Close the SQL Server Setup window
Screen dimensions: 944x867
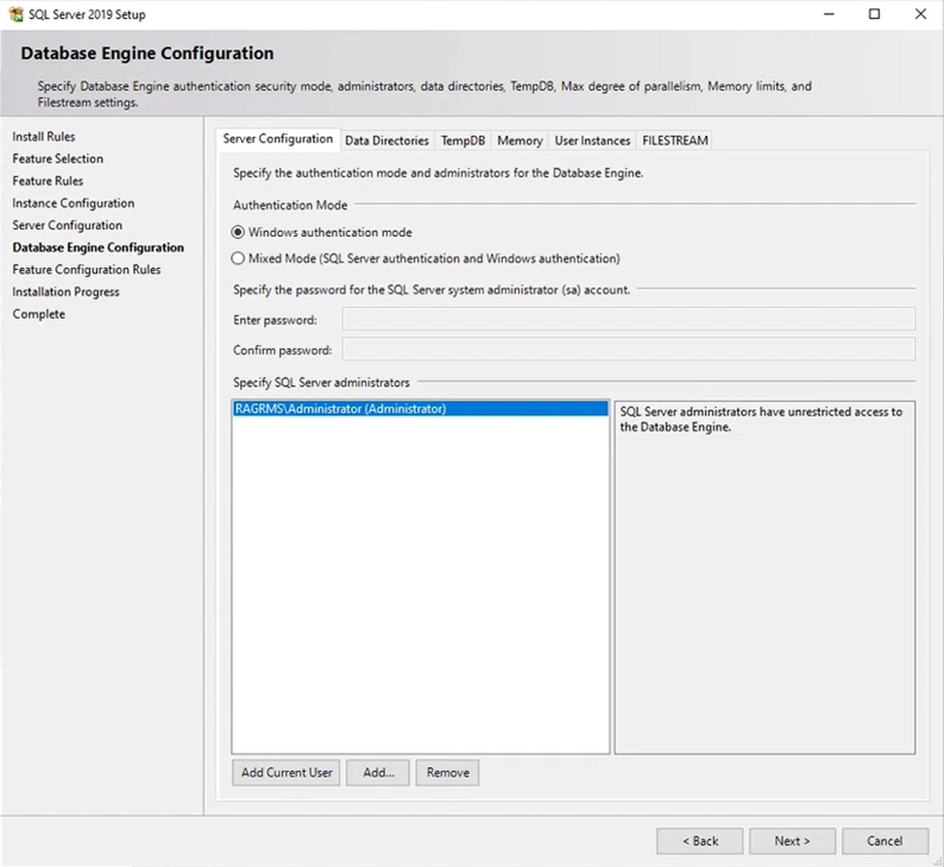921,14
